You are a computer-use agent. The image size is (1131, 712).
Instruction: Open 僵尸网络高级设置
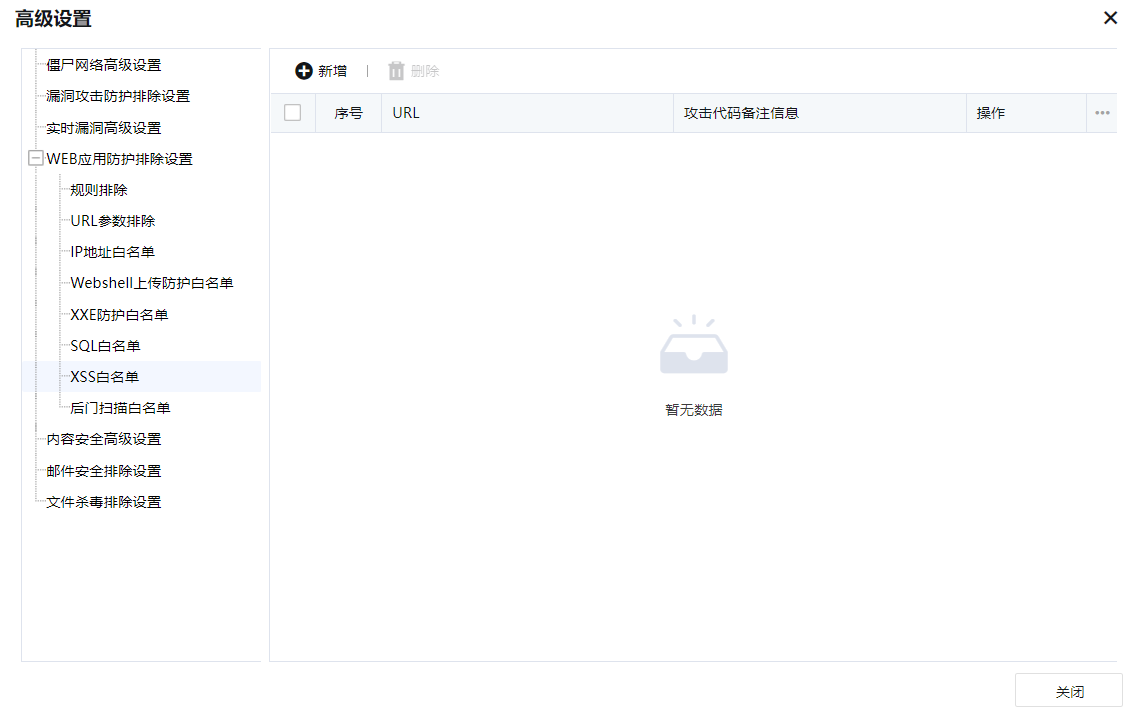(x=103, y=65)
